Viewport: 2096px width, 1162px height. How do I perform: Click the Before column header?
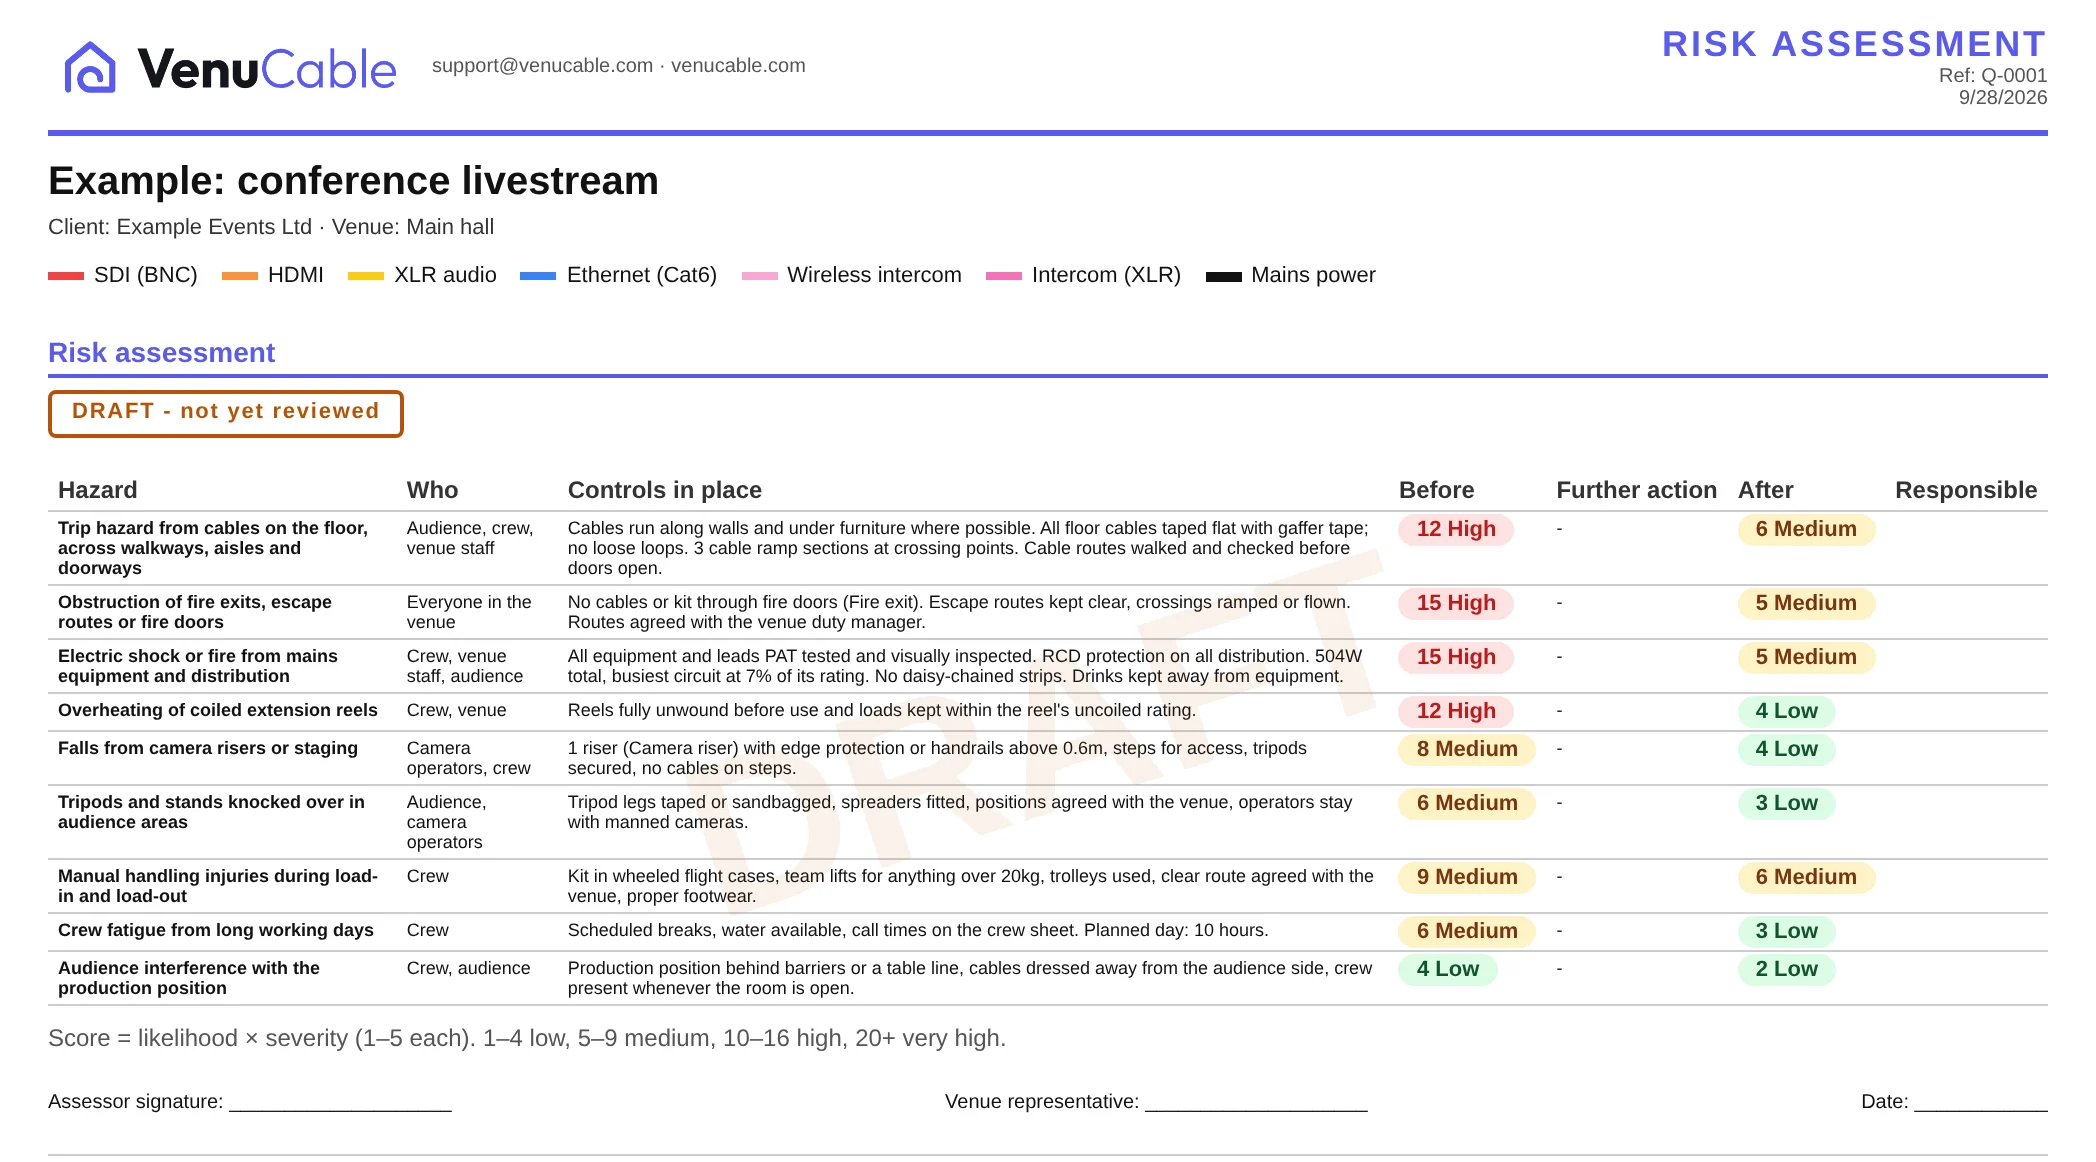(1436, 490)
